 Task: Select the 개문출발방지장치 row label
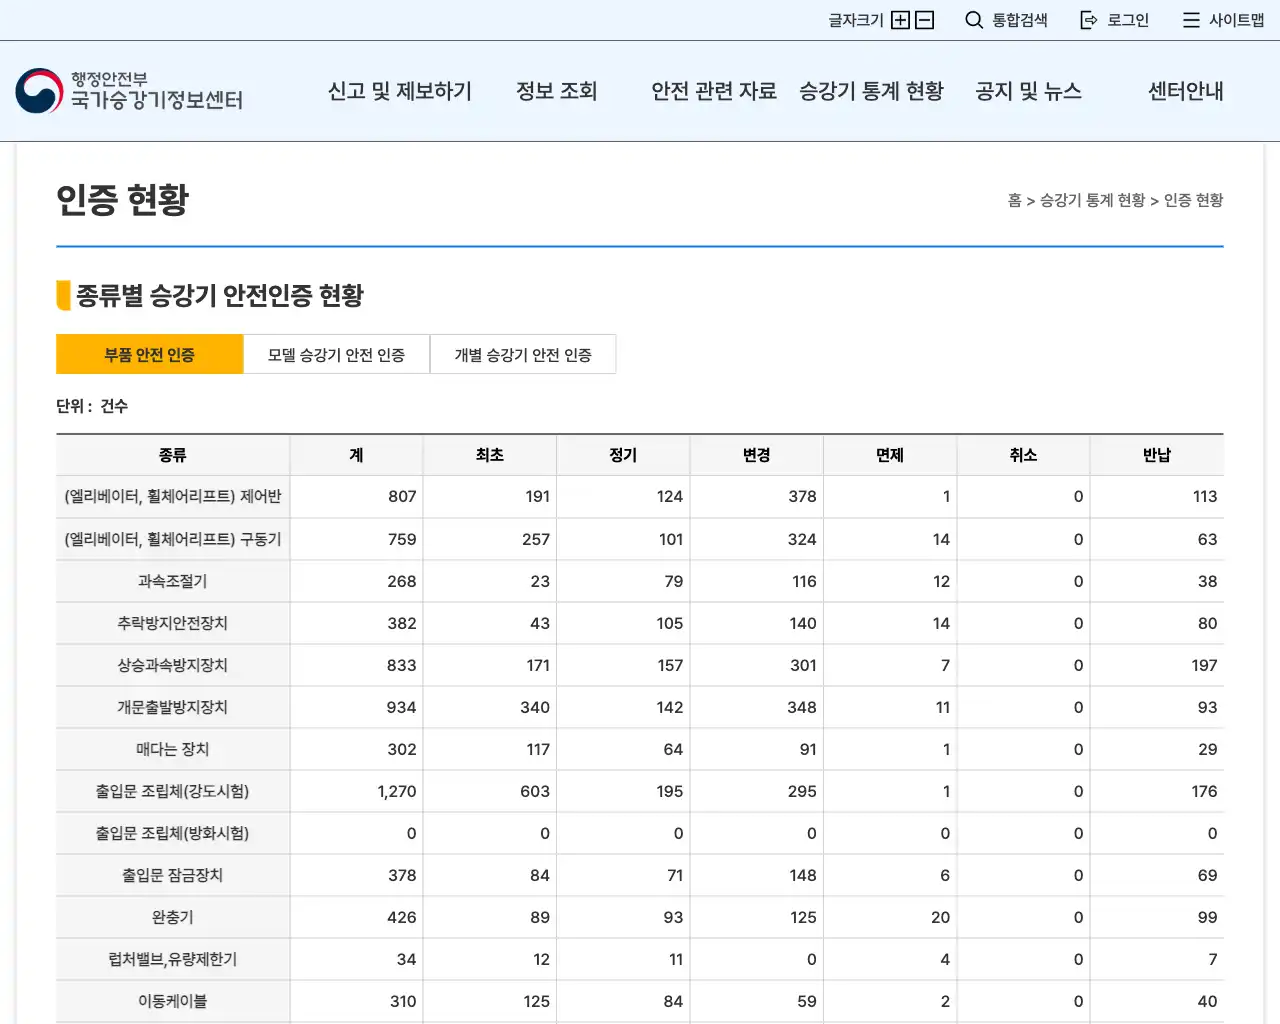click(x=173, y=707)
